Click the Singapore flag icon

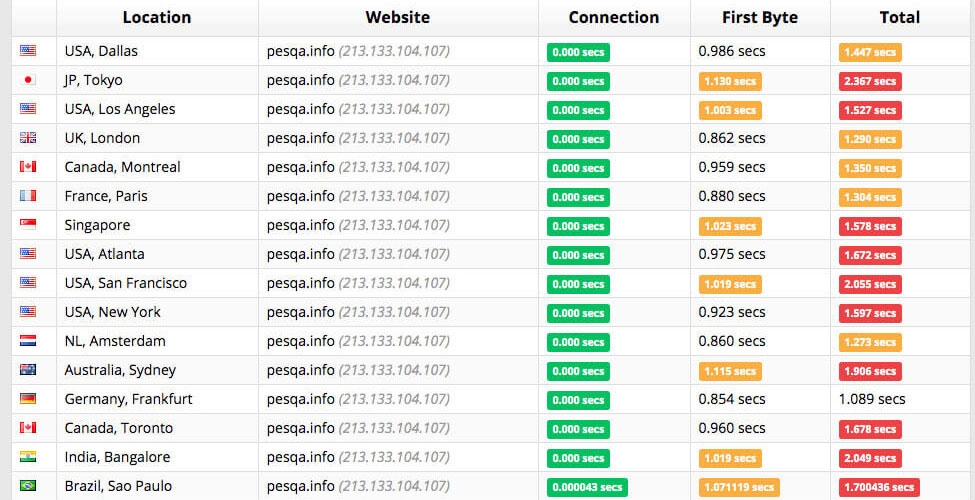27,225
